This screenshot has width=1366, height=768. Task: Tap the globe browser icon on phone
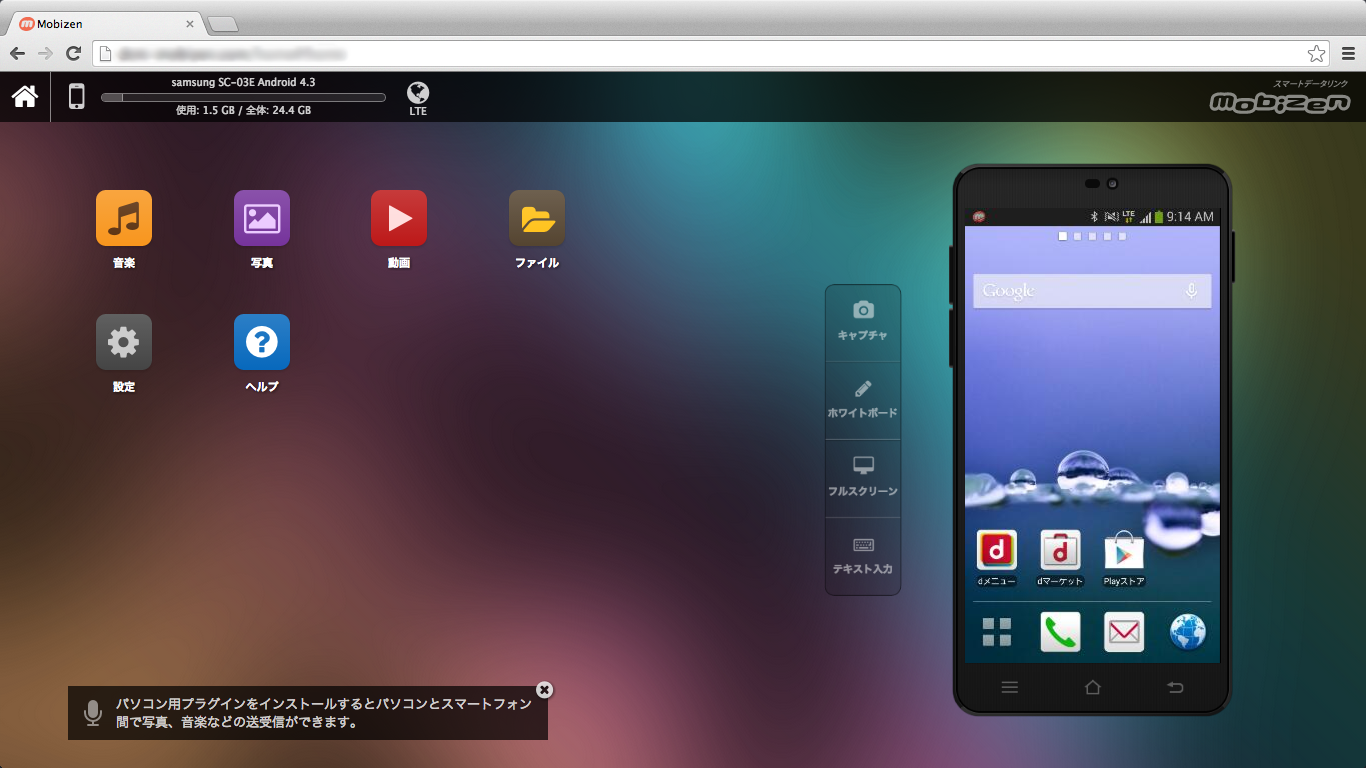[1188, 632]
